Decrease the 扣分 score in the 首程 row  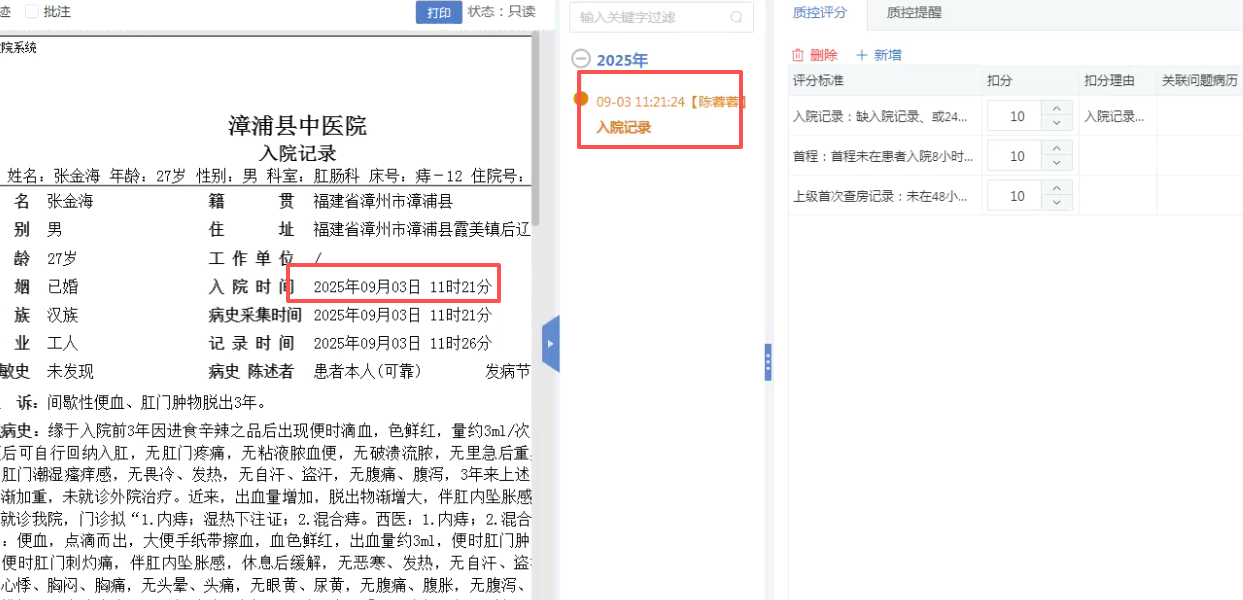(x=1057, y=163)
